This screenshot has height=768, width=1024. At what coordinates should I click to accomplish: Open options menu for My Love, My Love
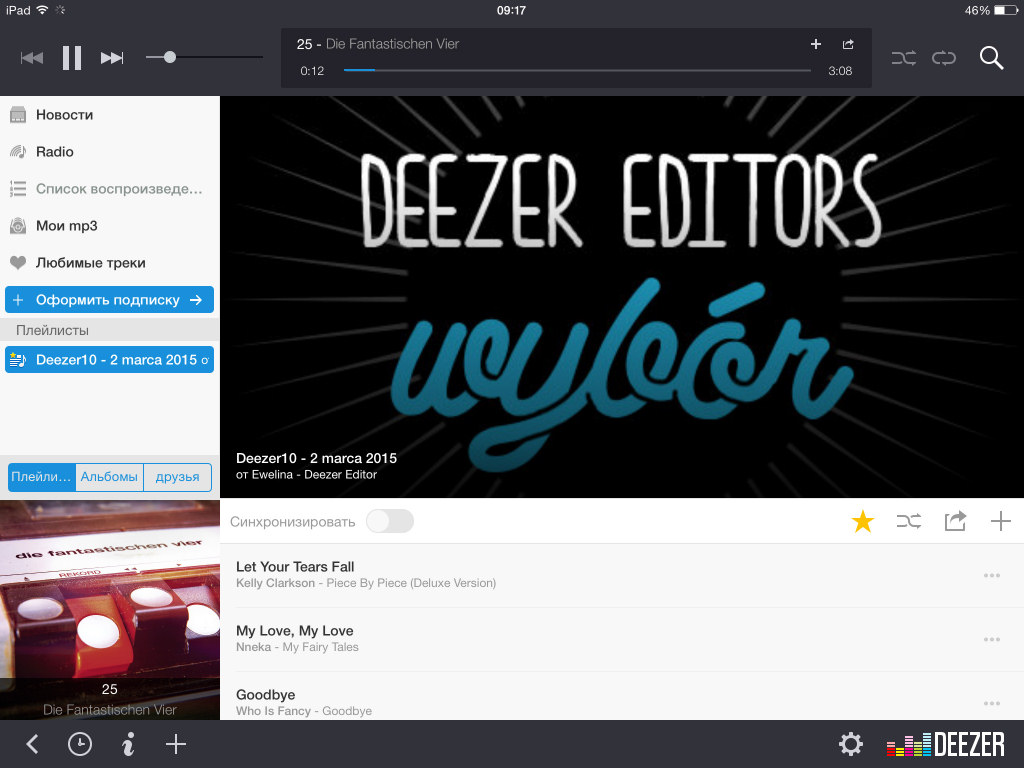pos(991,639)
